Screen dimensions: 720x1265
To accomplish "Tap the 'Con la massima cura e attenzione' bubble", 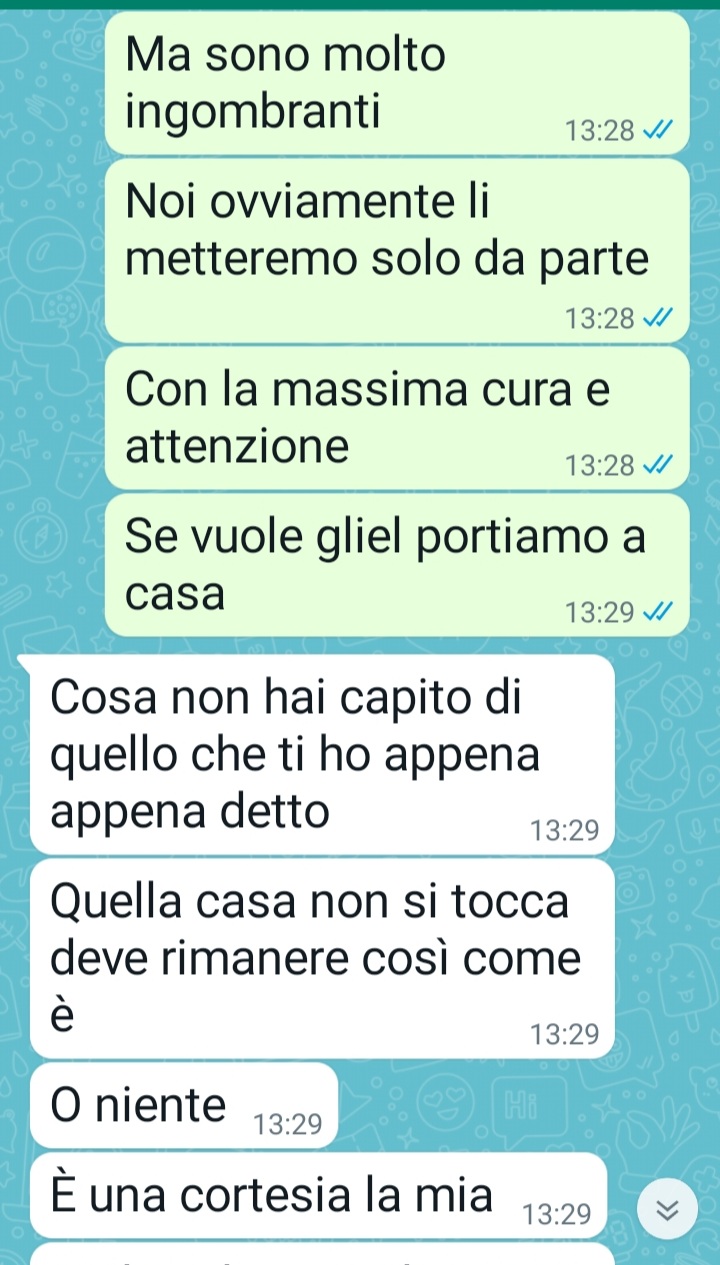I will (397, 418).
